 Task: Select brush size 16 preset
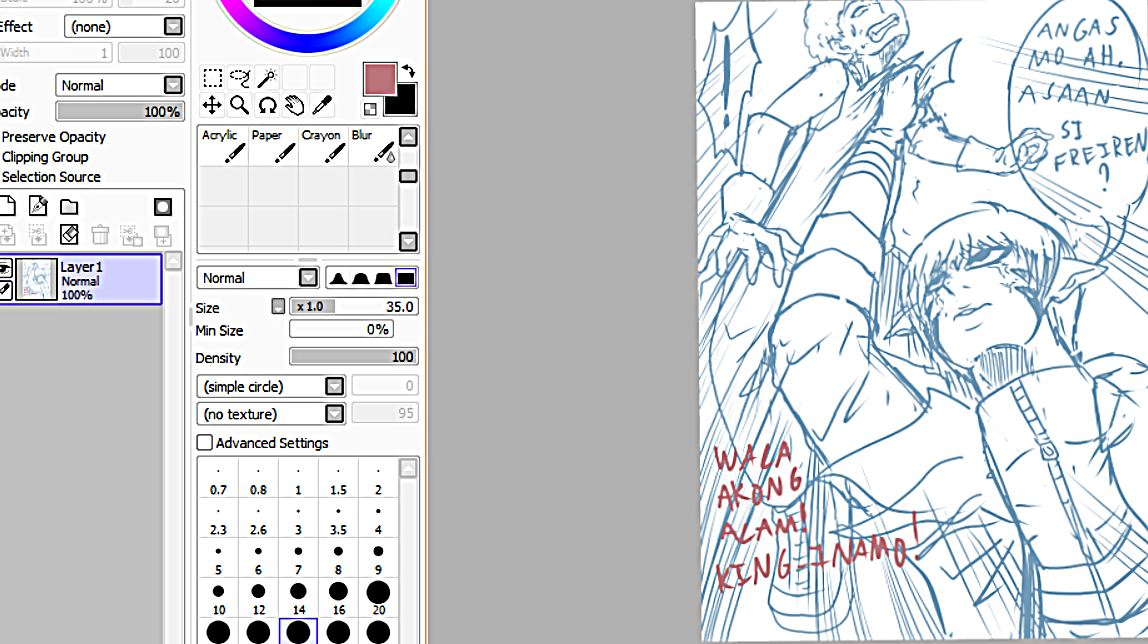[338, 600]
